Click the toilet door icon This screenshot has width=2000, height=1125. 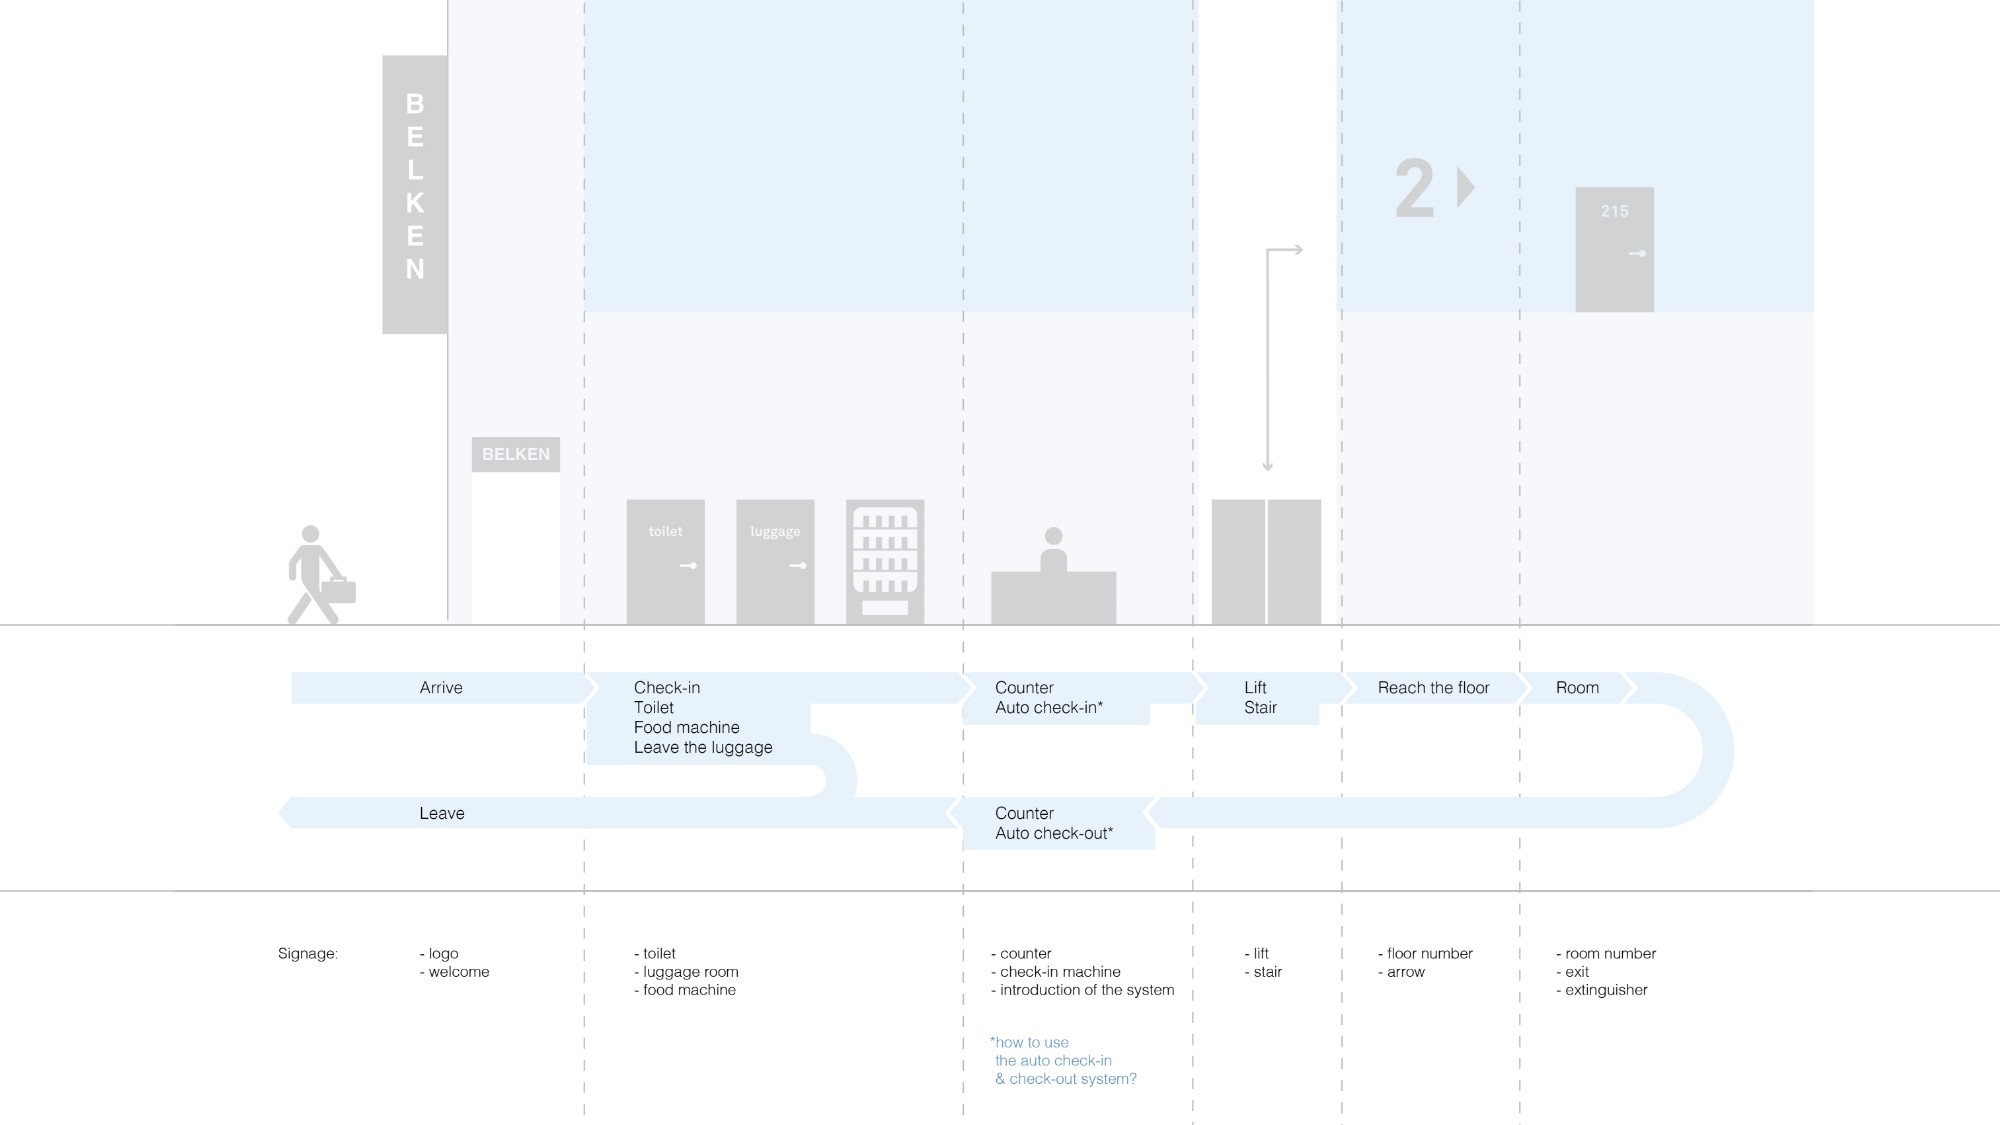click(665, 562)
